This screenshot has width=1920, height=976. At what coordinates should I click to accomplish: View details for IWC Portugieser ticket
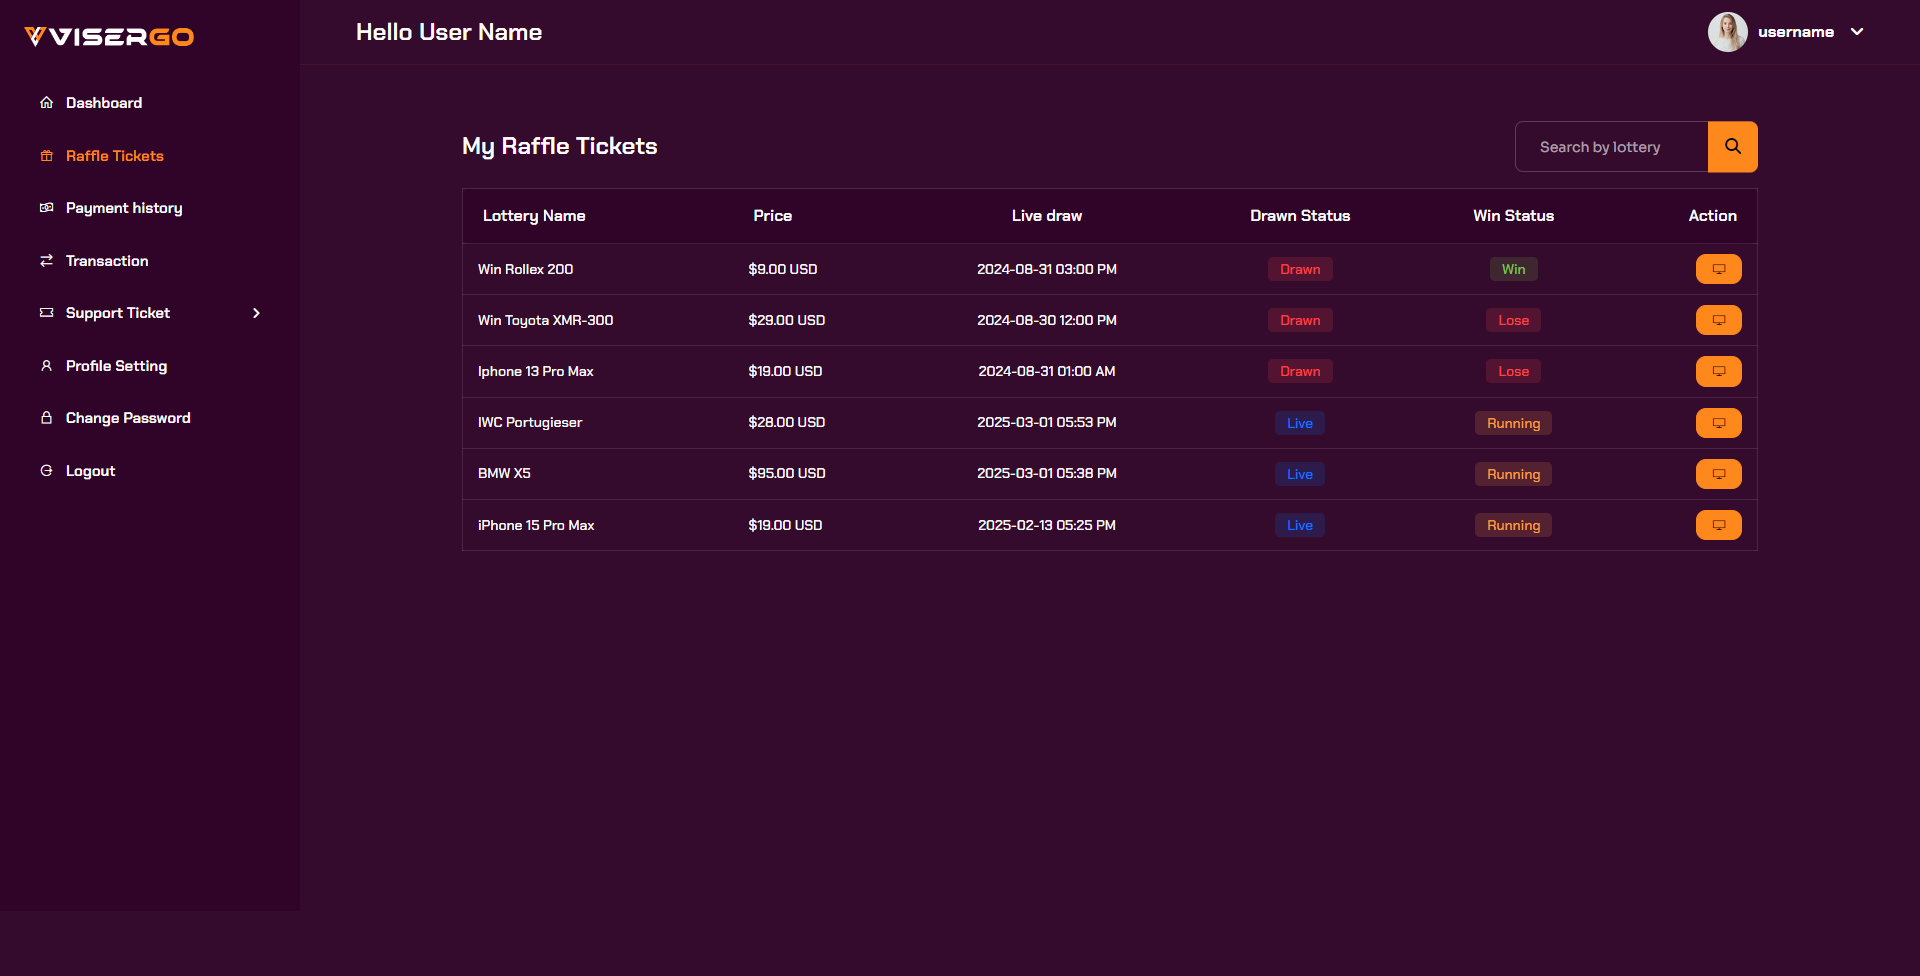pos(1719,423)
